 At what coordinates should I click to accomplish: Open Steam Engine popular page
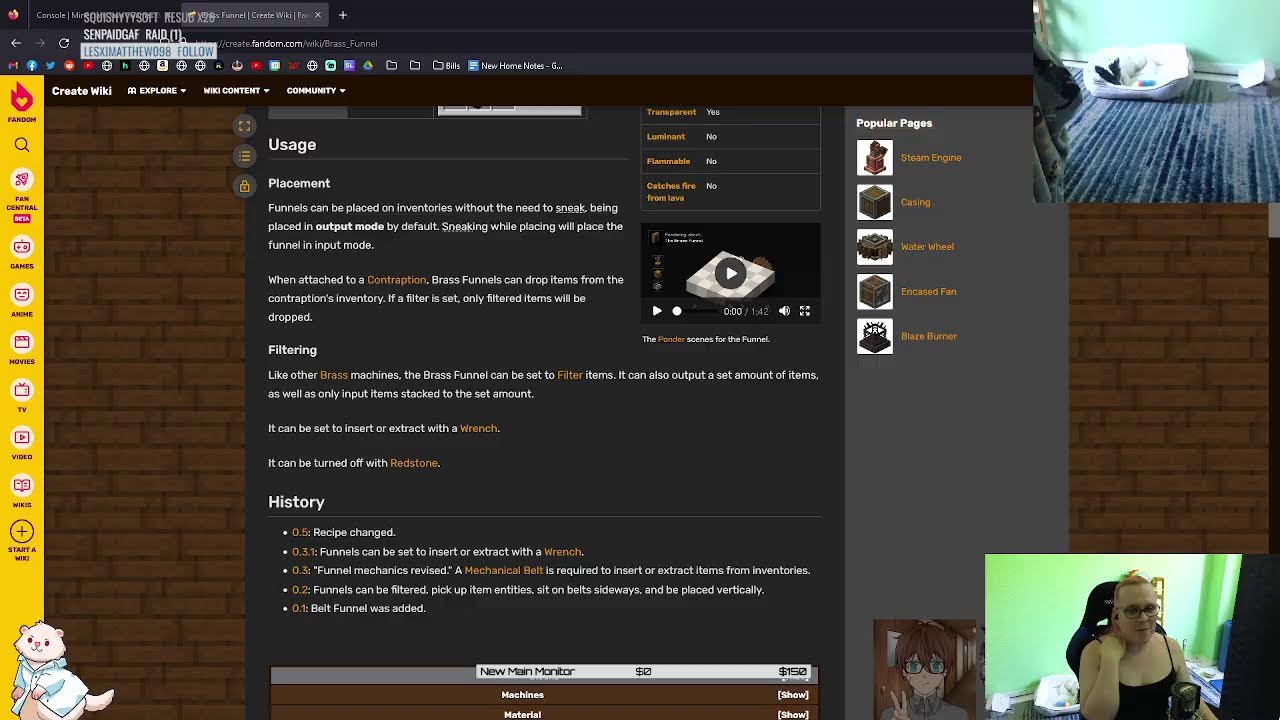[931, 157]
